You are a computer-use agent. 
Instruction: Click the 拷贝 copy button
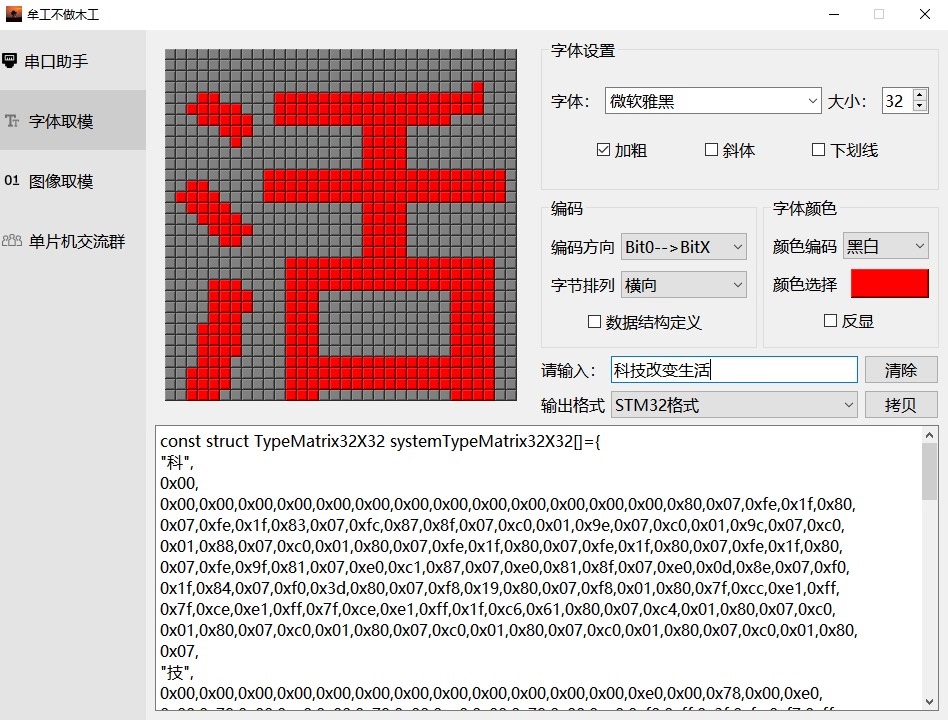pos(901,404)
